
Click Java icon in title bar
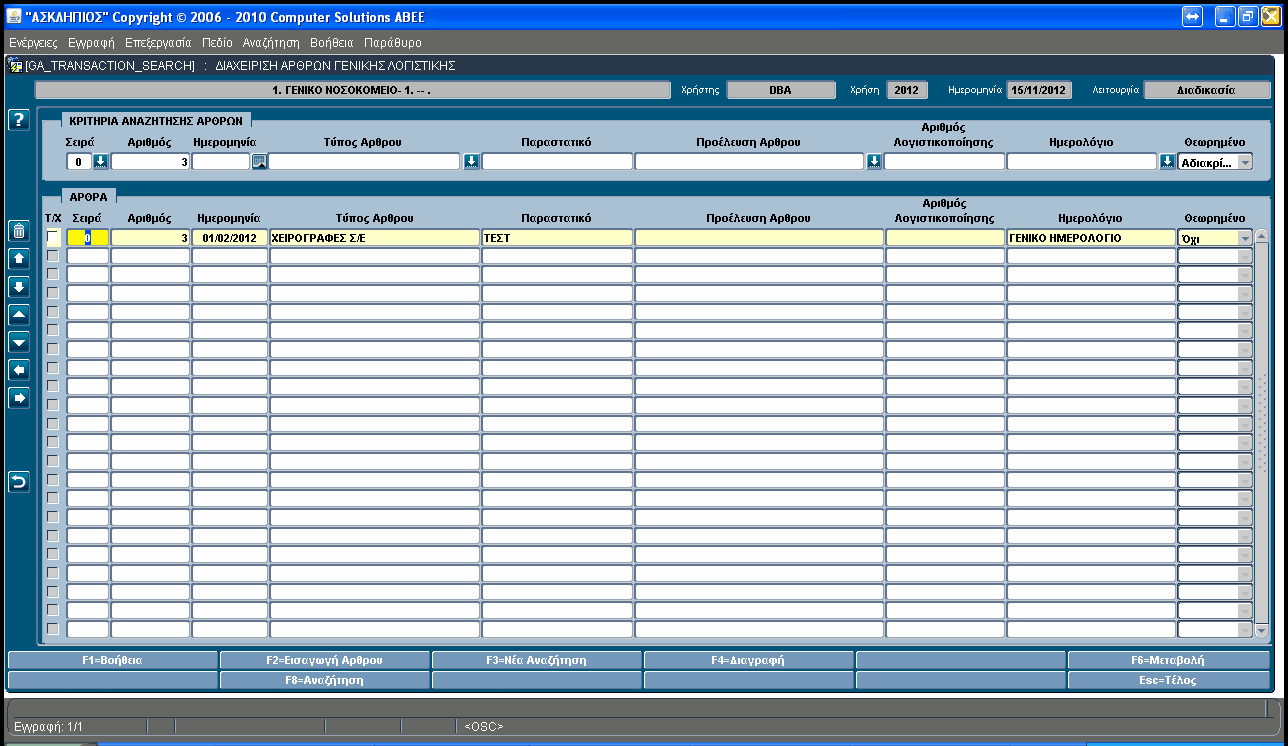[x=14, y=18]
